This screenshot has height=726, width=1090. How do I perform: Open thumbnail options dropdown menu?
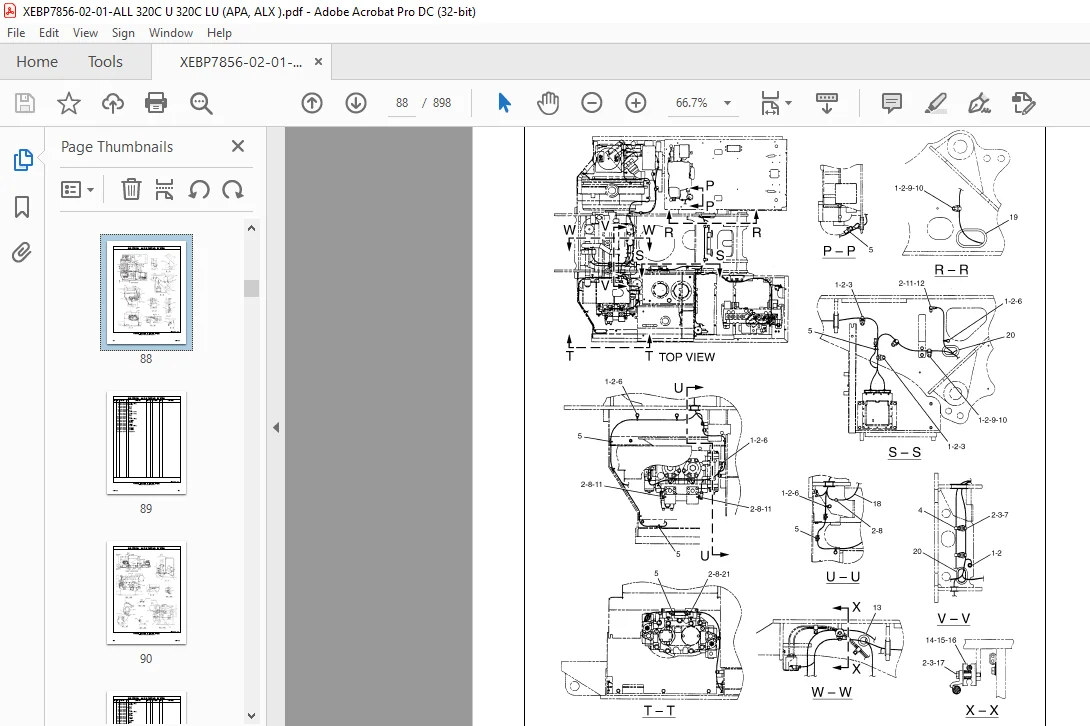[78, 189]
